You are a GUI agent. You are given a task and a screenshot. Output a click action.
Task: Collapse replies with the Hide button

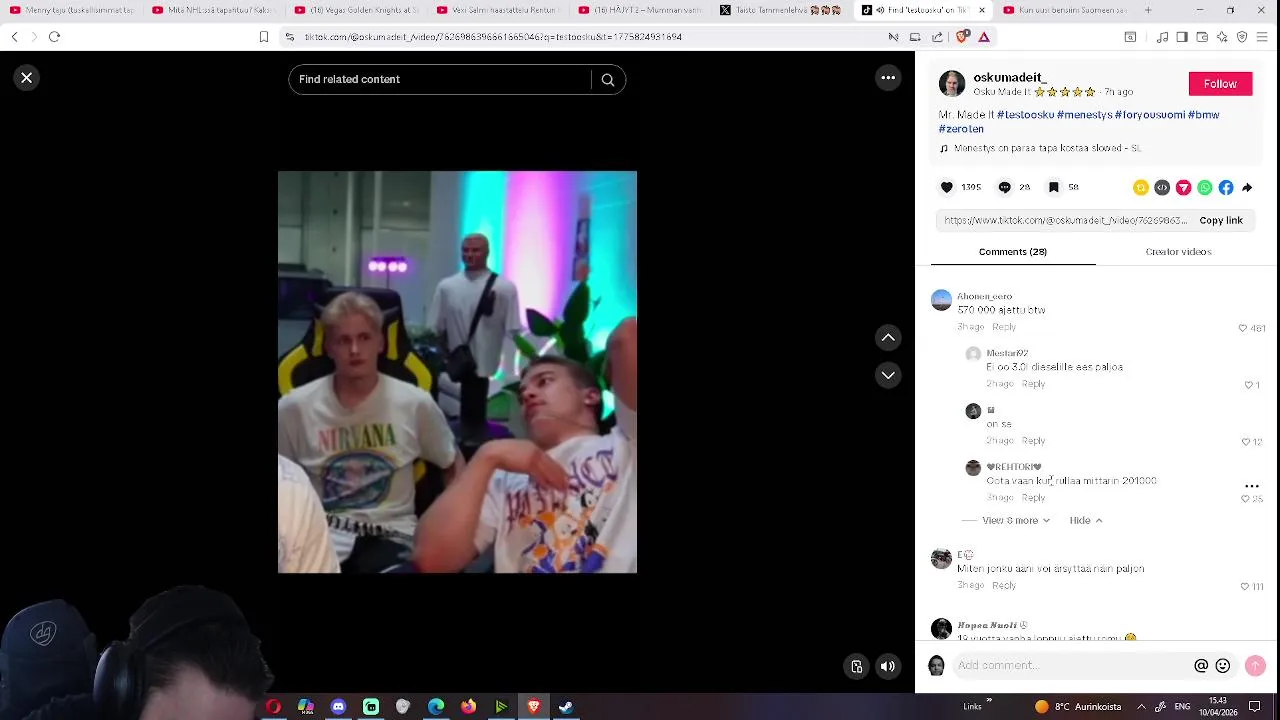(1085, 520)
